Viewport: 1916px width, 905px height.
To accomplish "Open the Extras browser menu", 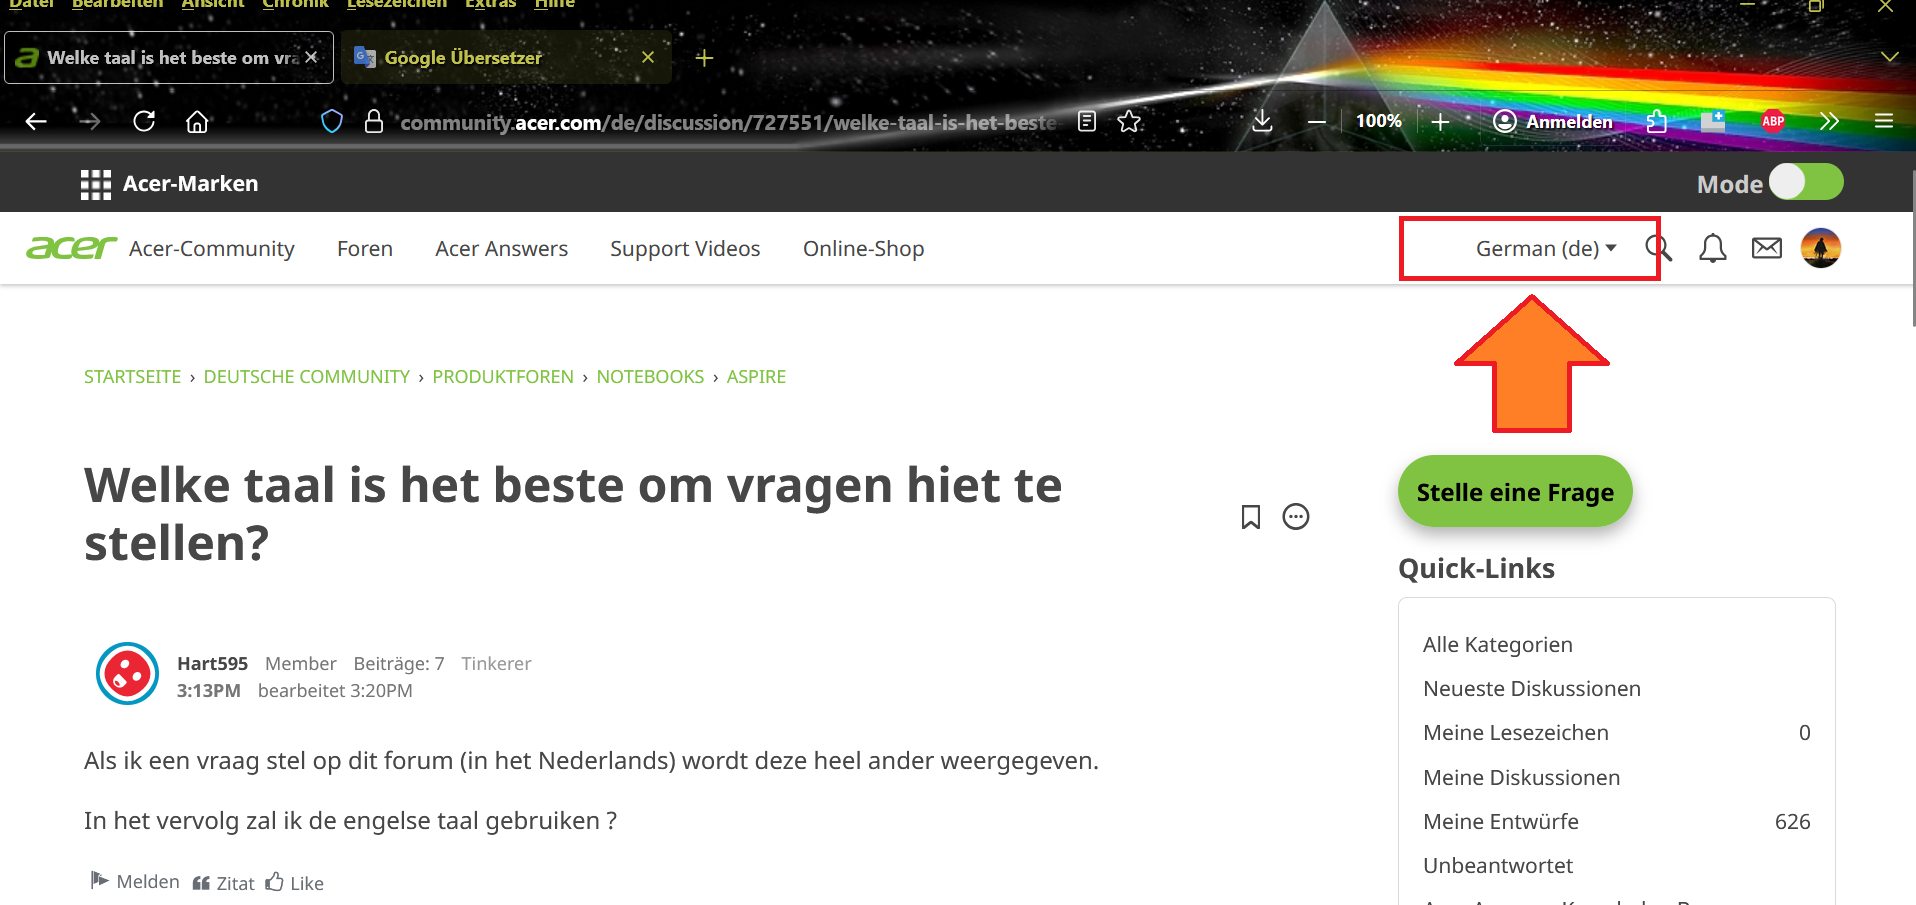I will [x=490, y=4].
